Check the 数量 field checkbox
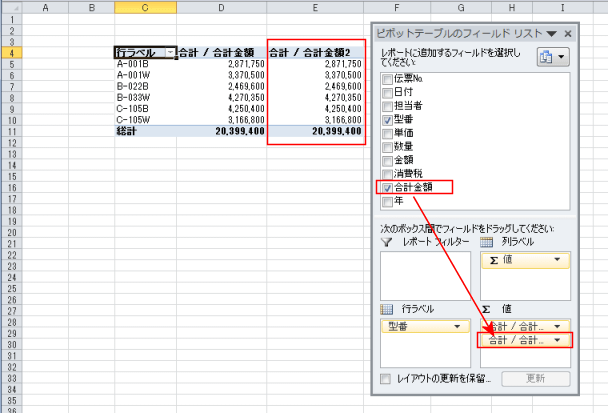This screenshot has height=413, width=608. click(387, 147)
